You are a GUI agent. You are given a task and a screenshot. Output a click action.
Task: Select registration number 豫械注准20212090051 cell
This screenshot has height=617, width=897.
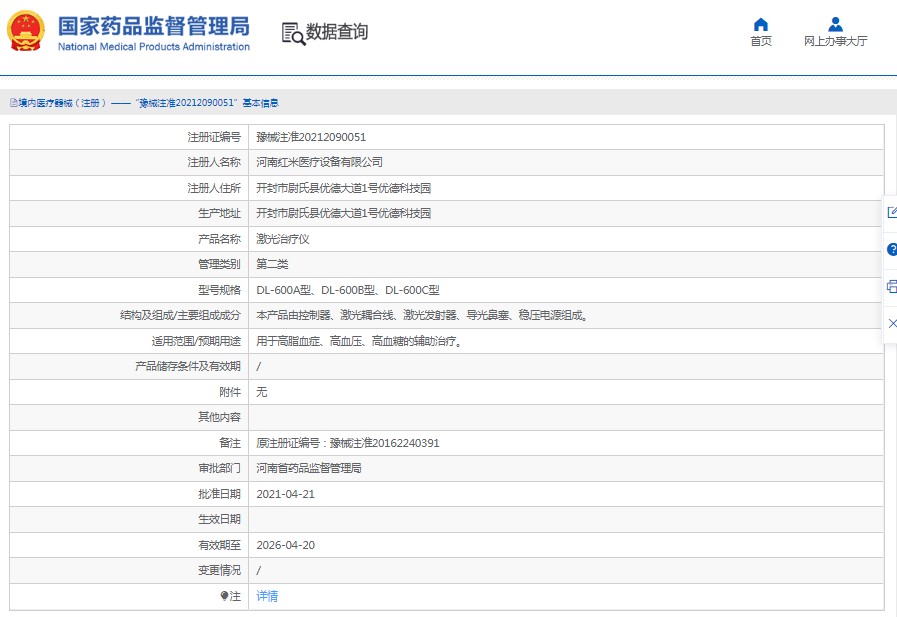[311, 137]
